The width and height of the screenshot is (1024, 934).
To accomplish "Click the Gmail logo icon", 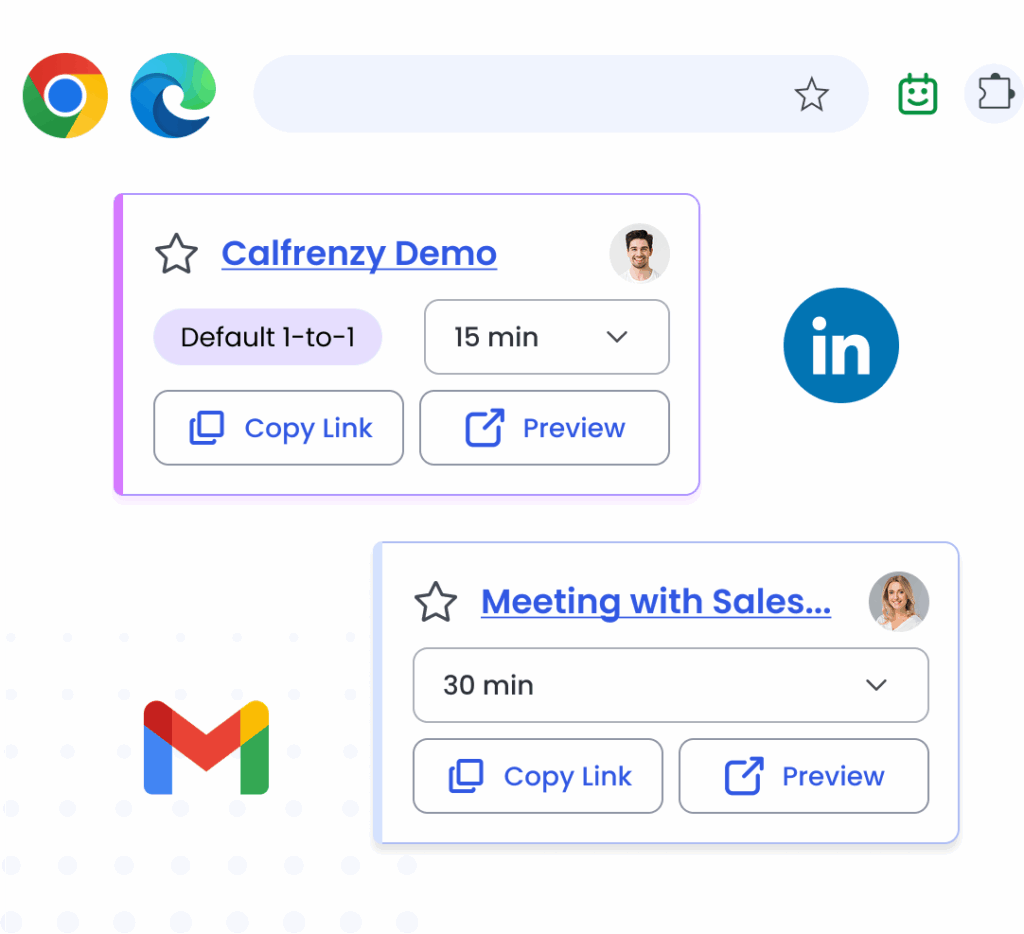I will point(206,748).
